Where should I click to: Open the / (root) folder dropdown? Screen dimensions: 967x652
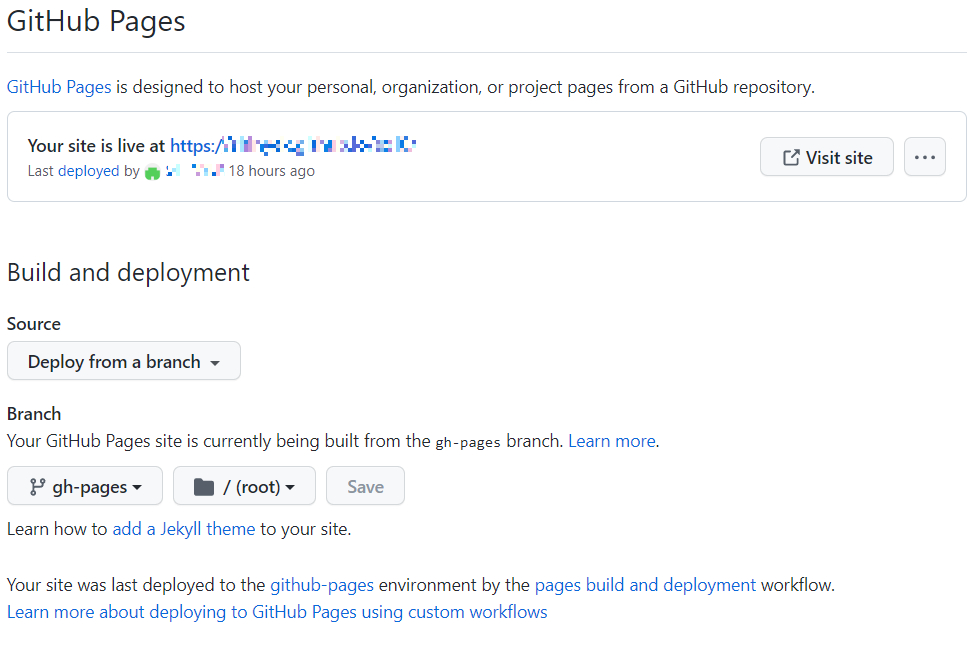click(244, 487)
